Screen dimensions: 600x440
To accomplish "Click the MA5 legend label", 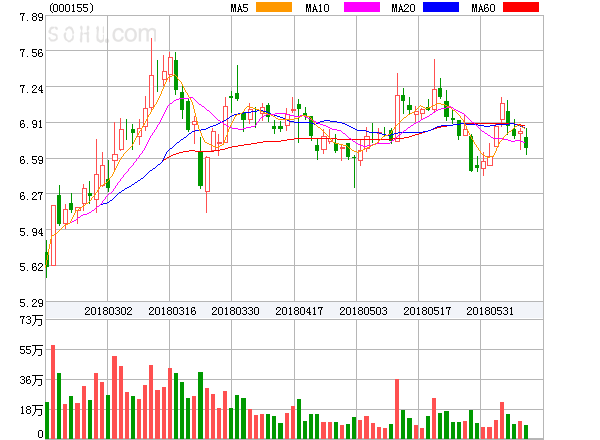I will (x=239, y=8).
